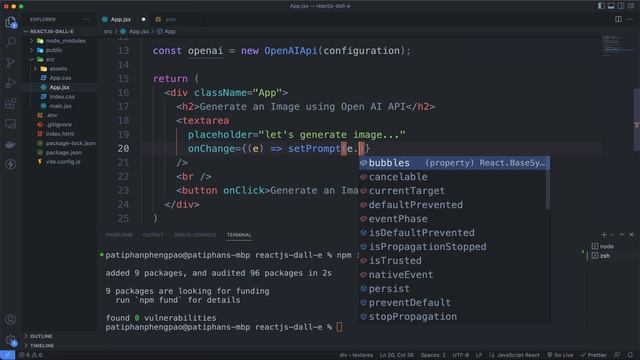
Task: Click Prettier in status bar
Action: 593,355
